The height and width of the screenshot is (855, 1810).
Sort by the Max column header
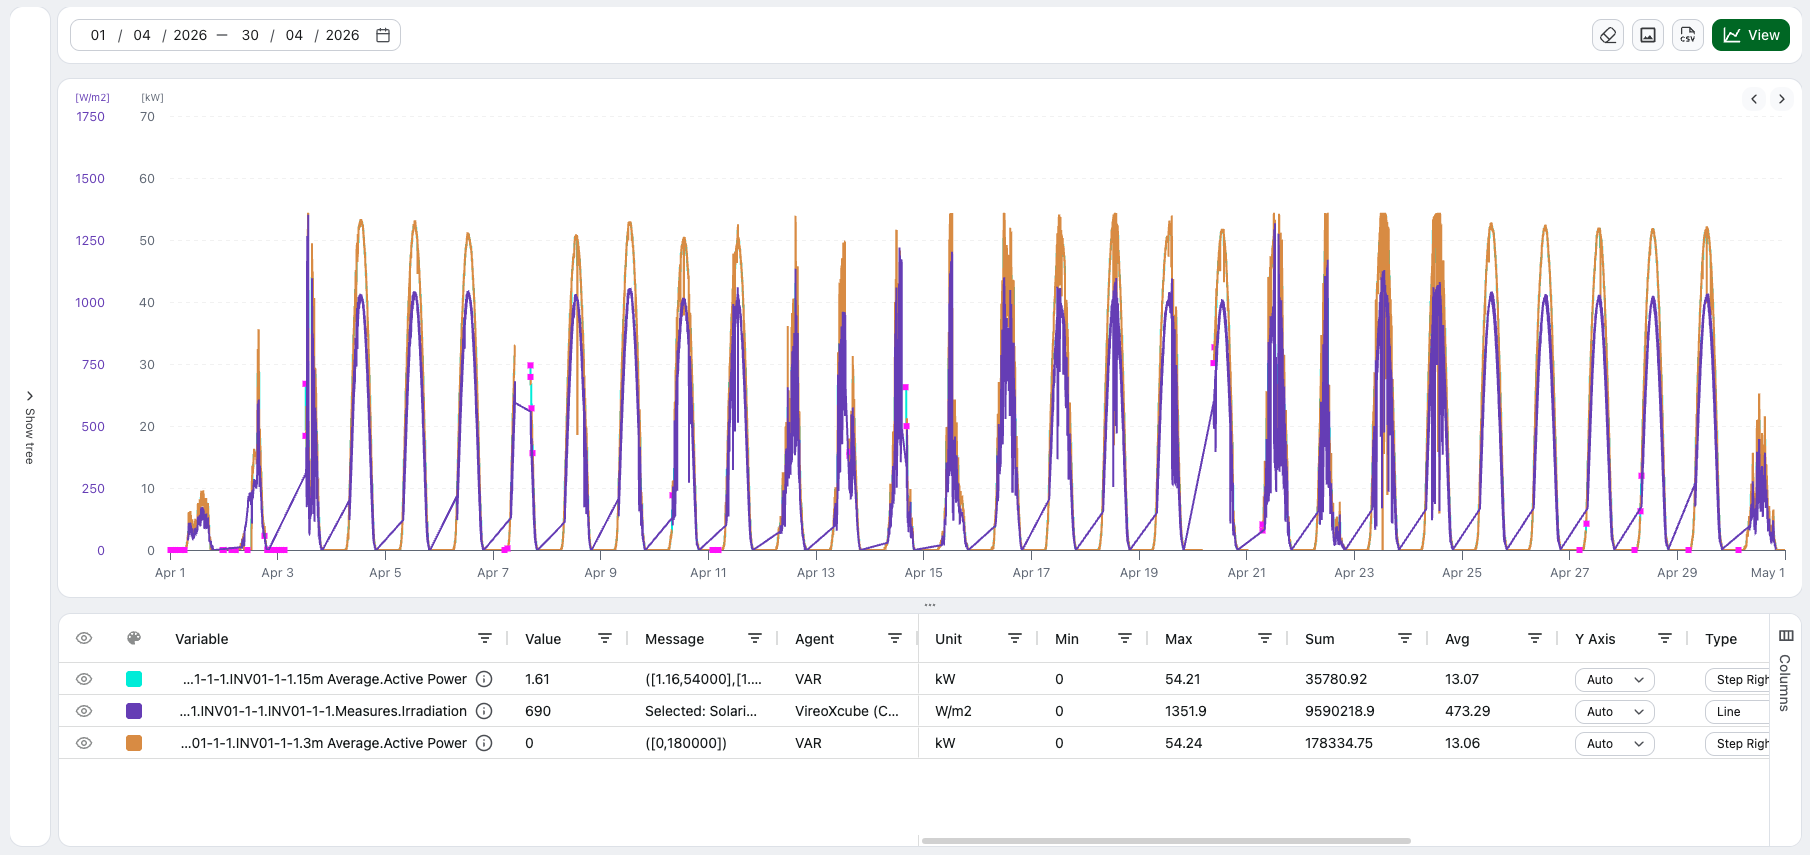point(1179,639)
